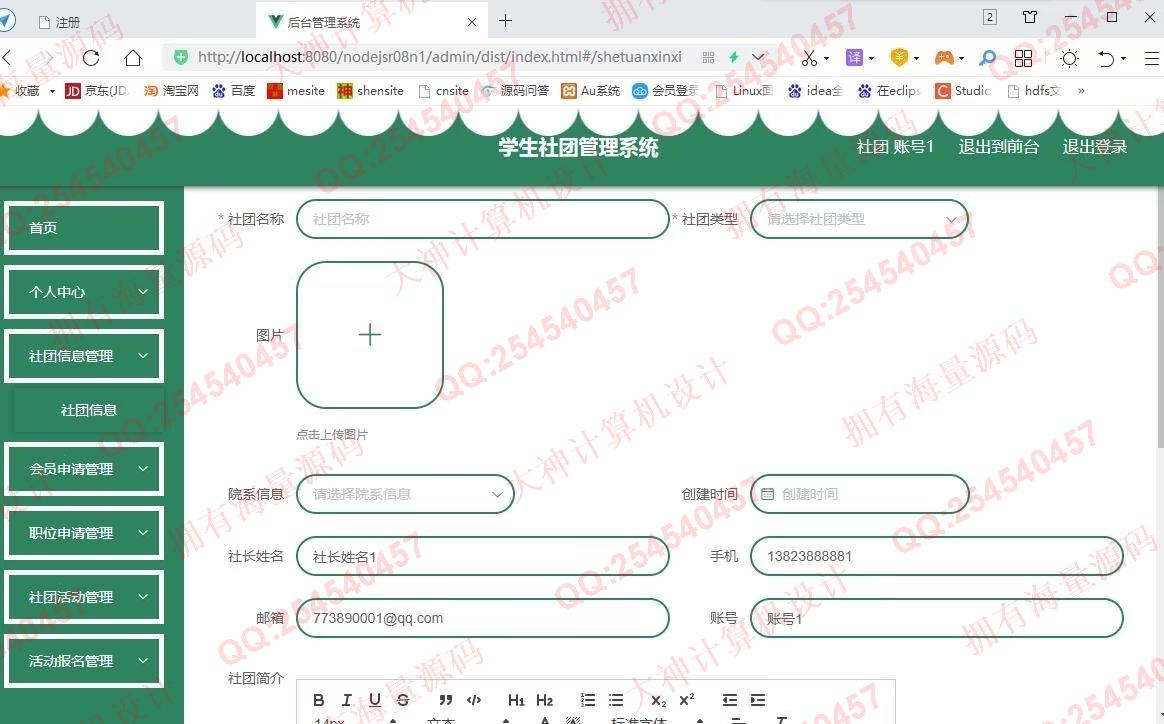This screenshot has height=724, width=1164.
Task: Focus the 手机 input field
Action: coord(937,556)
